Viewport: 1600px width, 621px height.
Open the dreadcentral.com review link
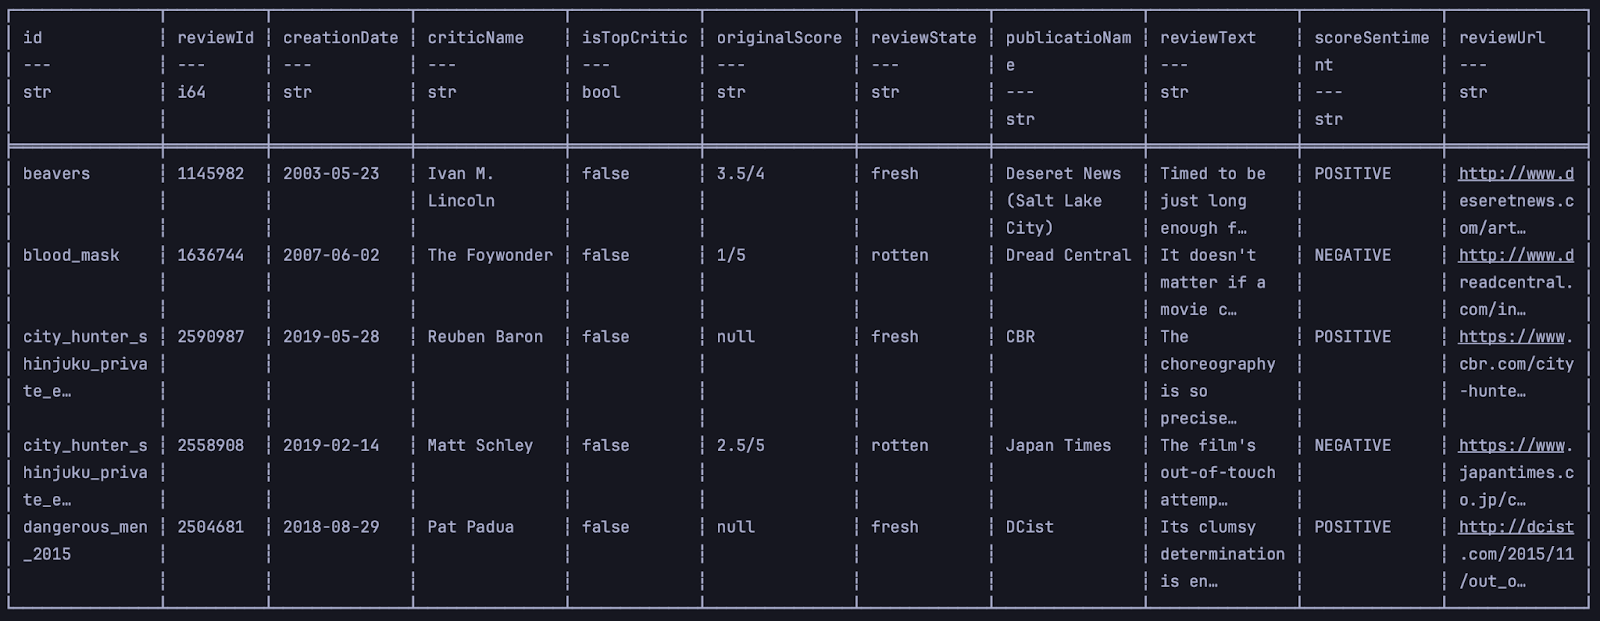pos(1515,256)
